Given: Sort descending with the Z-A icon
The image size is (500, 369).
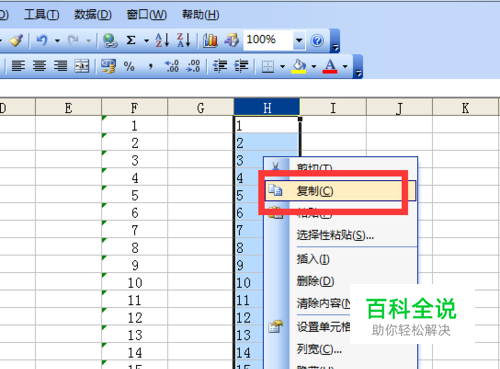Looking at the screenshot, I should point(184,40).
